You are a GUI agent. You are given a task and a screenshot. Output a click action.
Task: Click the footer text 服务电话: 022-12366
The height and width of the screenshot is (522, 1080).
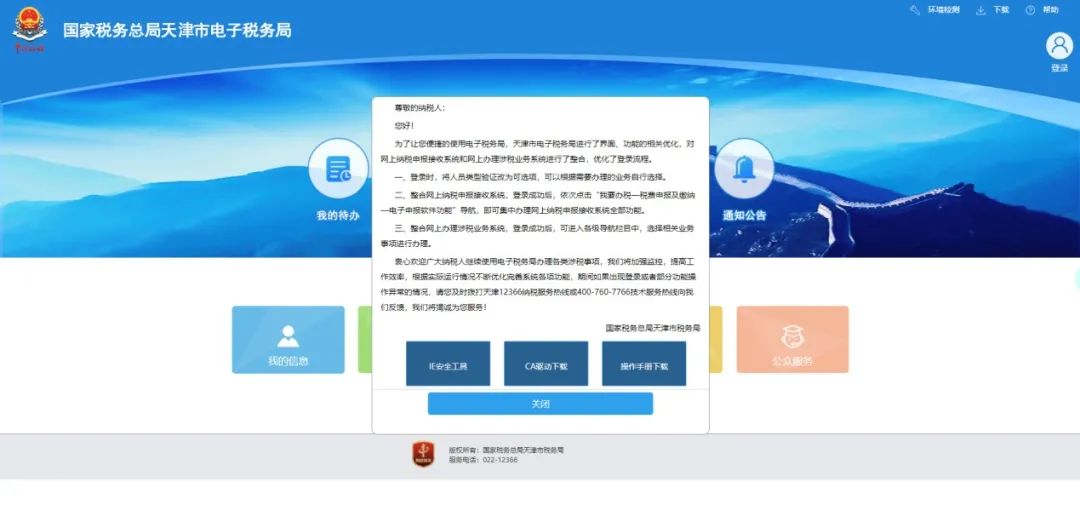coord(483,459)
